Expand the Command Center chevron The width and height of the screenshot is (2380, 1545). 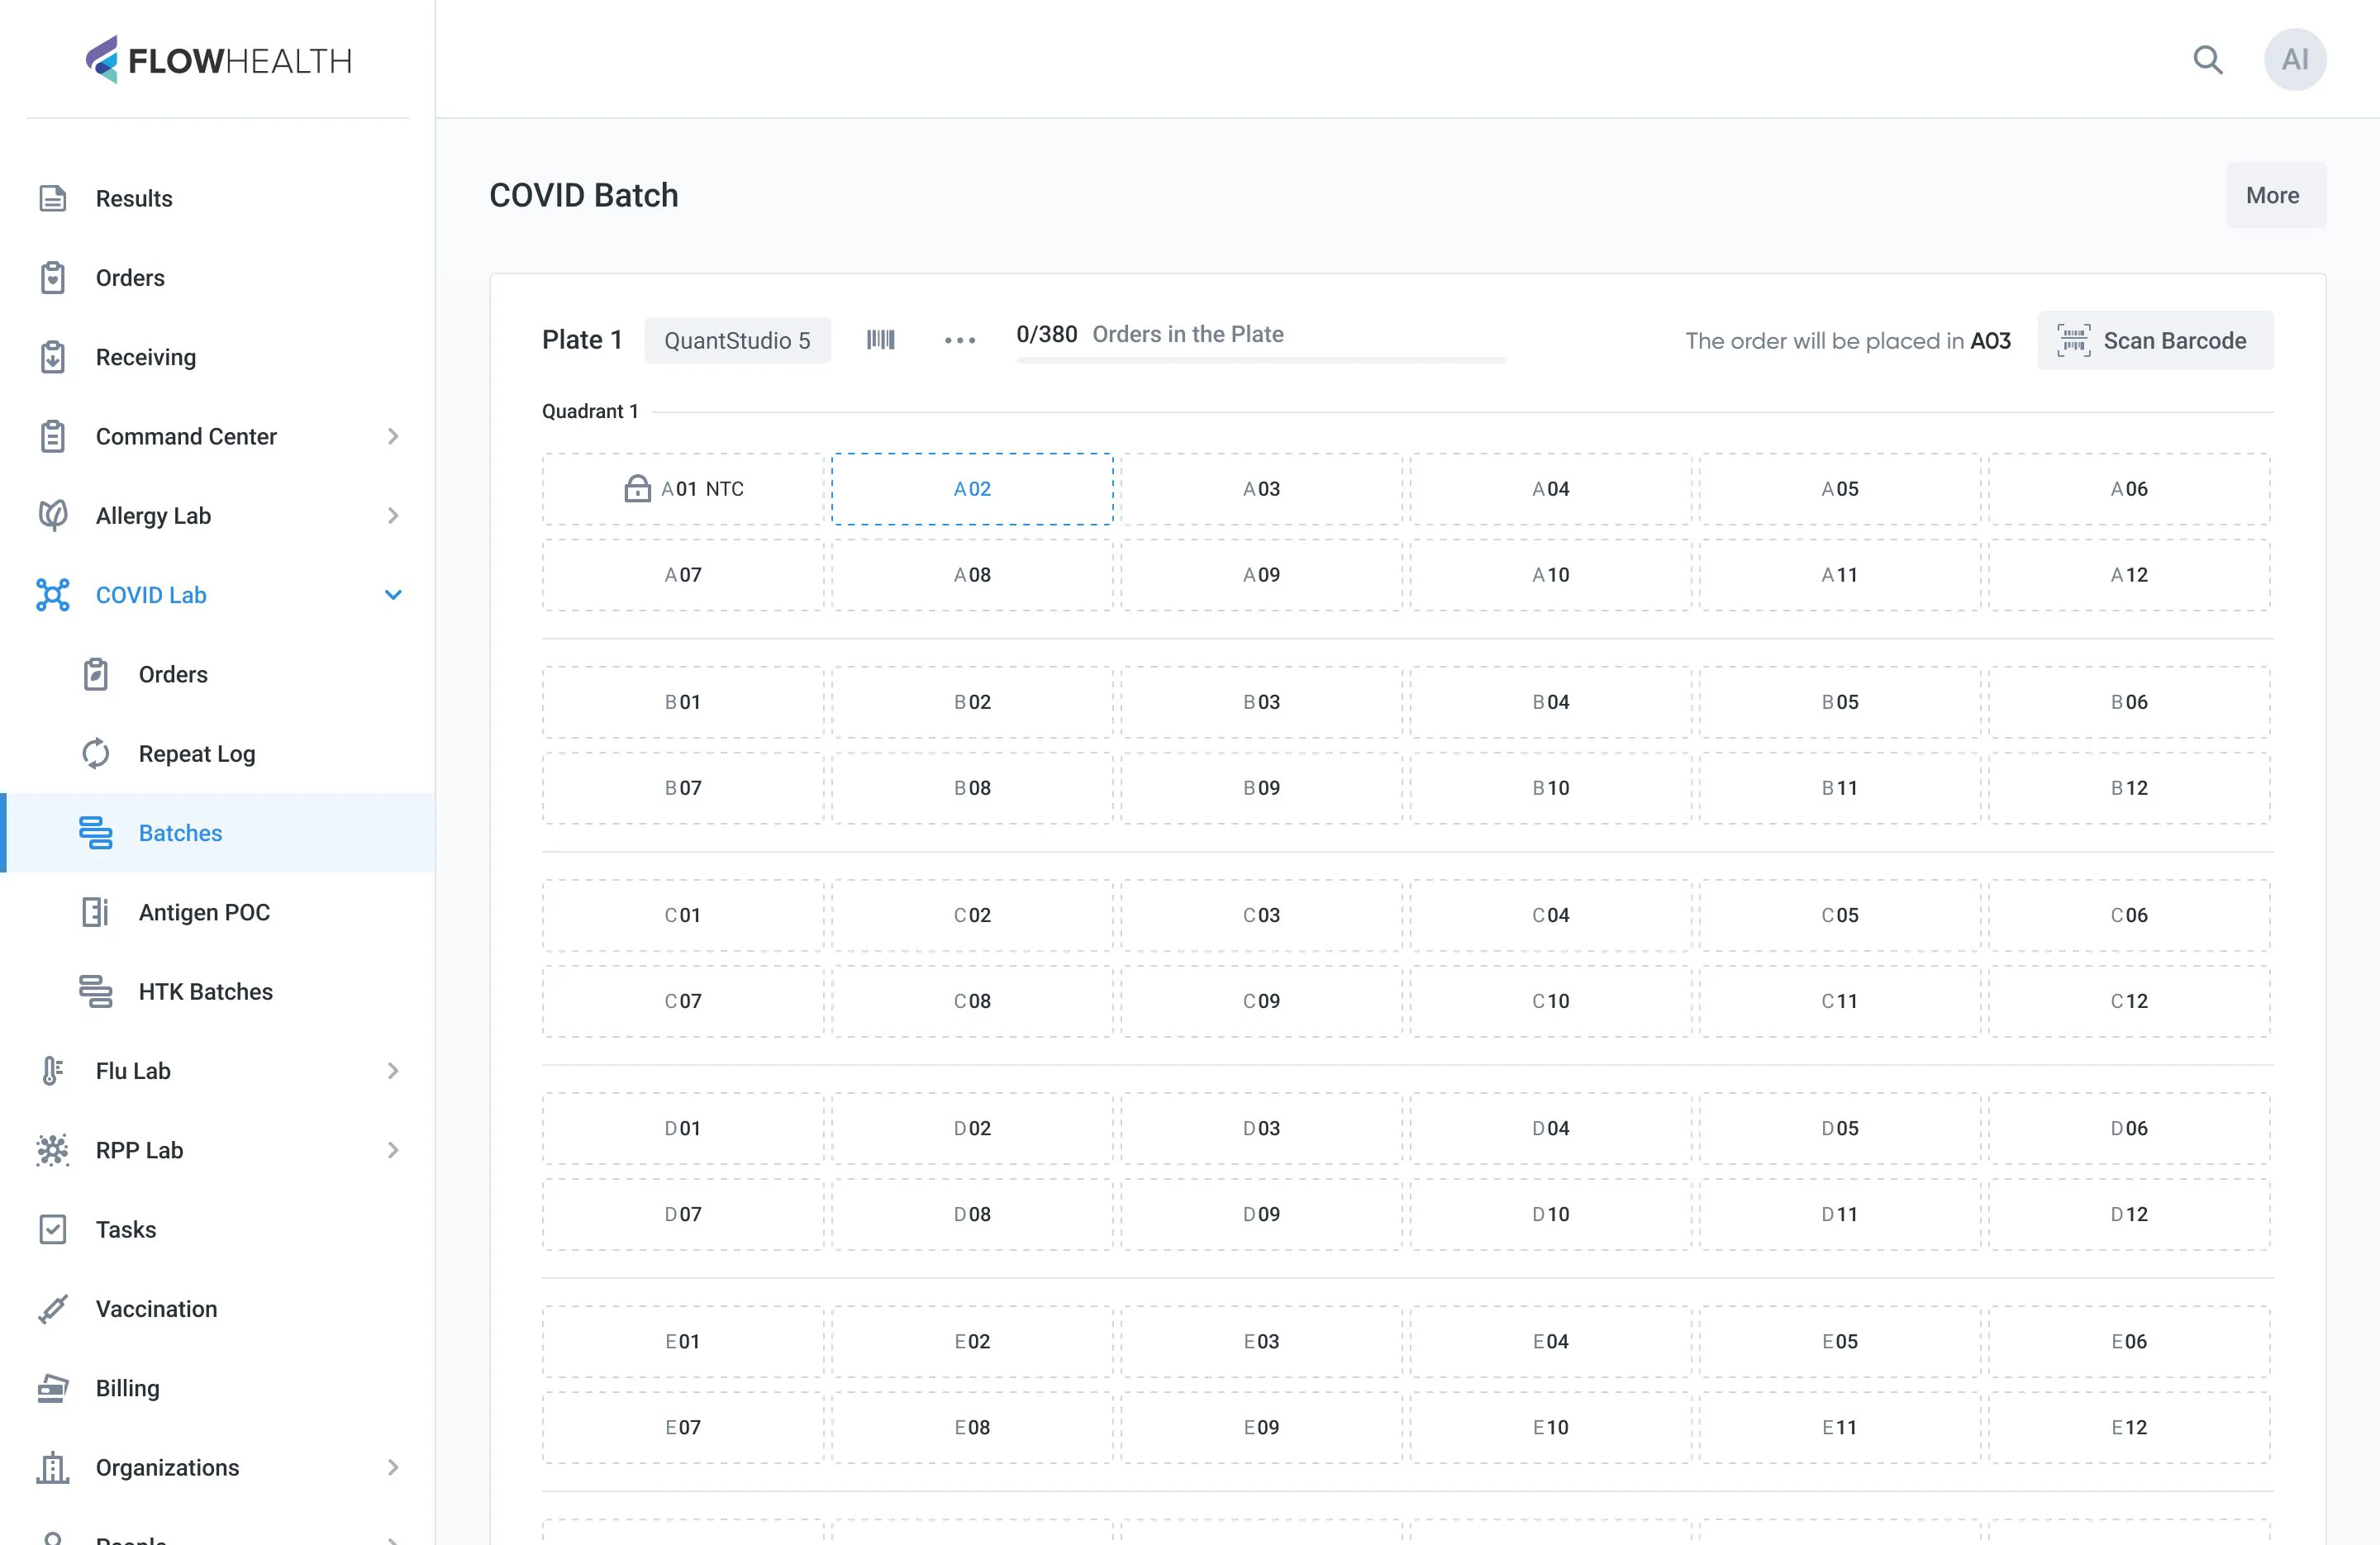[x=393, y=436]
